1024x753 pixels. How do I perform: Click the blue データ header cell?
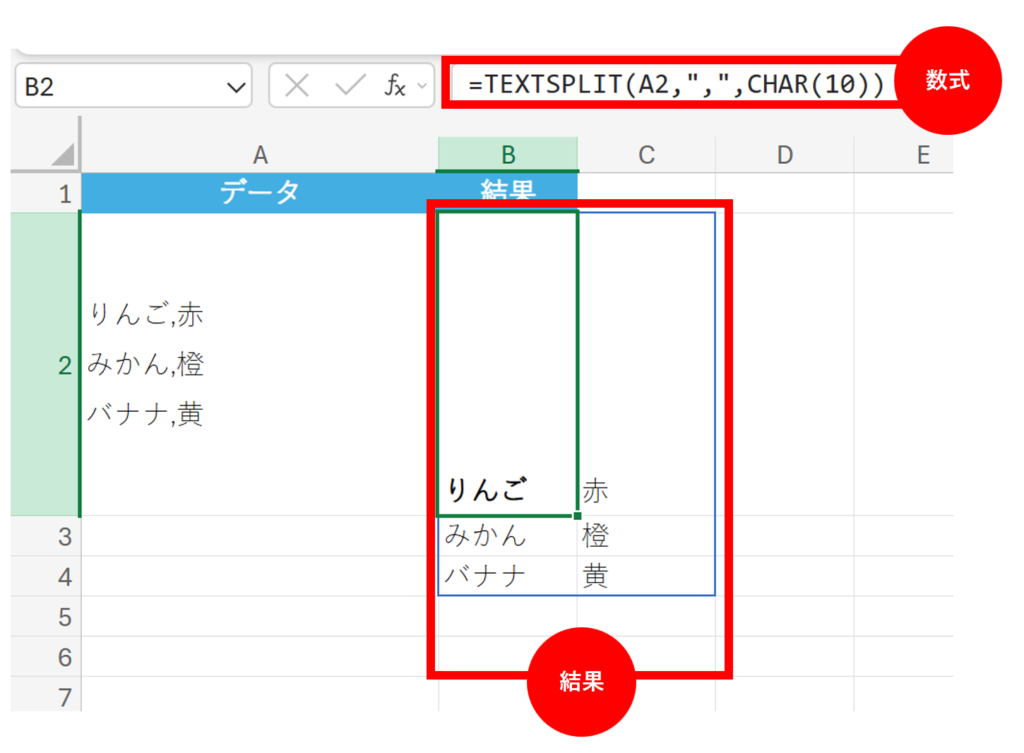[x=260, y=193]
